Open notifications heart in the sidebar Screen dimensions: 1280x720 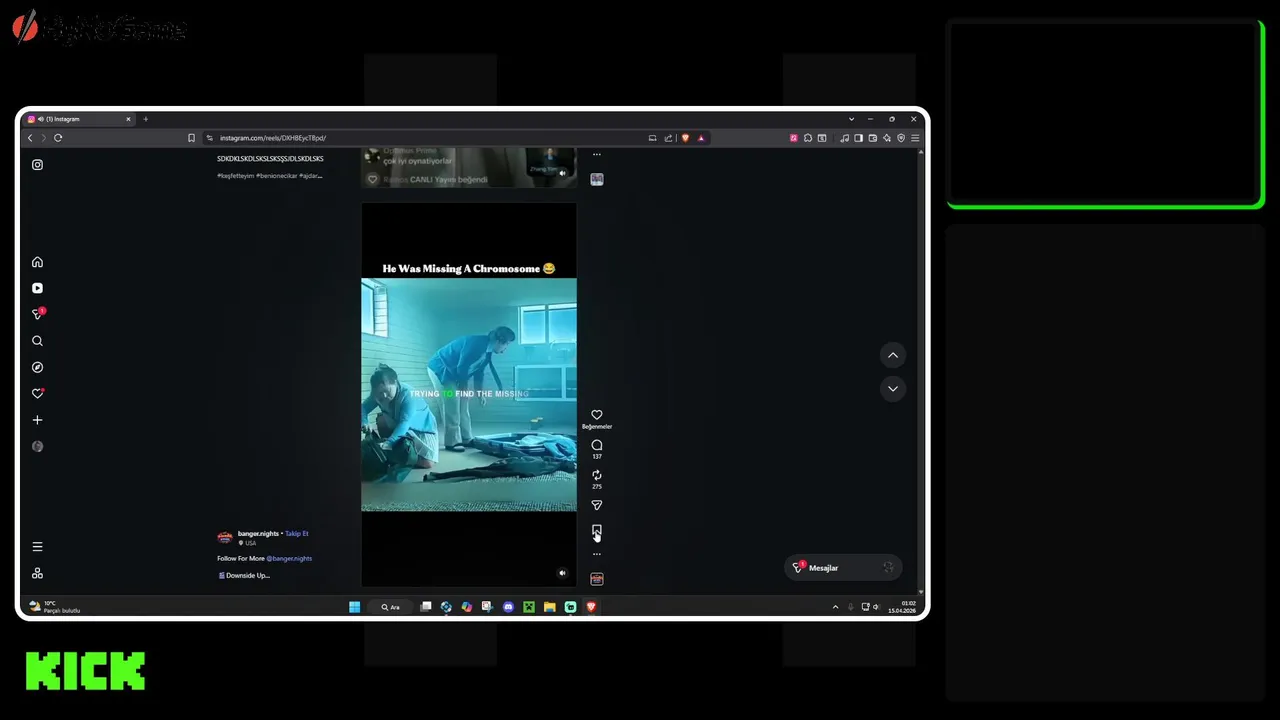[x=37, y=394]
